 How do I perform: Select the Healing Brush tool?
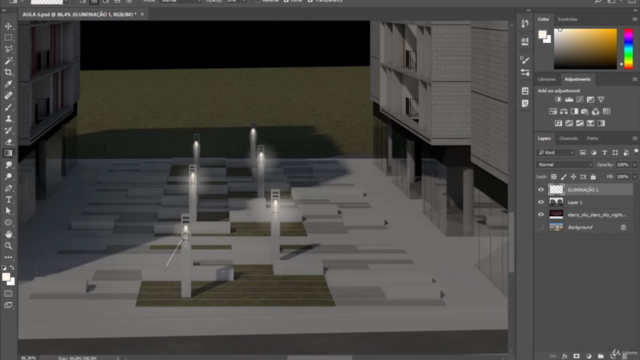(8, 96)
